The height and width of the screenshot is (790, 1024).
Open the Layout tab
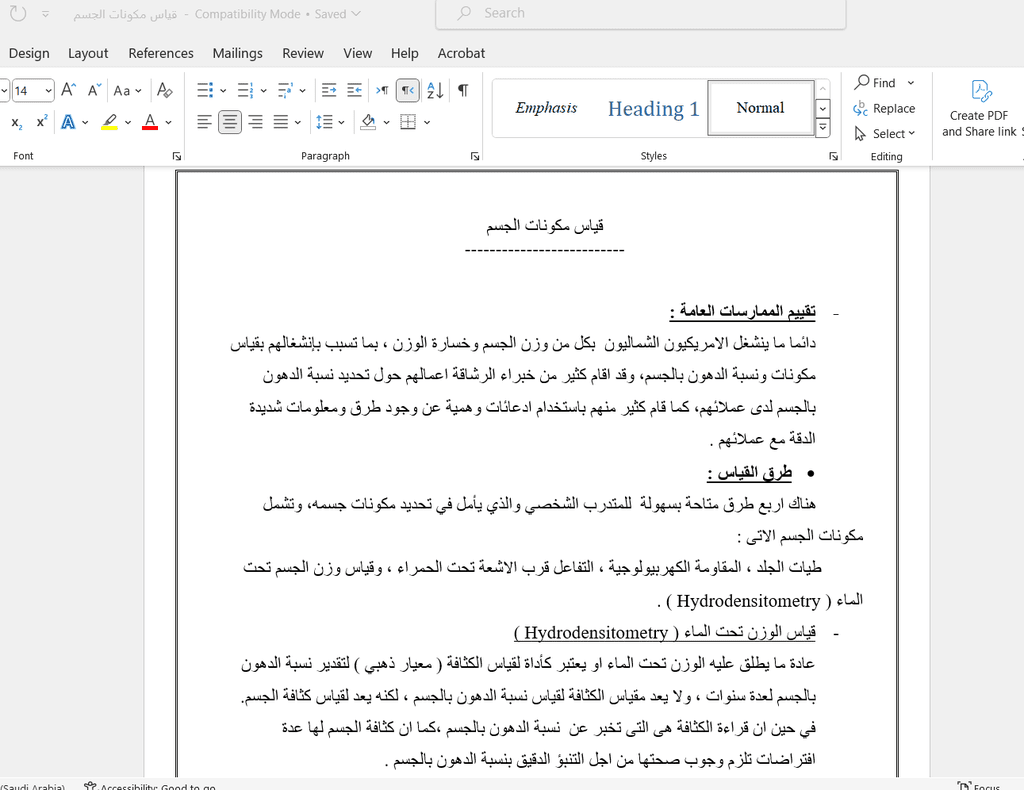pos(88,54)
